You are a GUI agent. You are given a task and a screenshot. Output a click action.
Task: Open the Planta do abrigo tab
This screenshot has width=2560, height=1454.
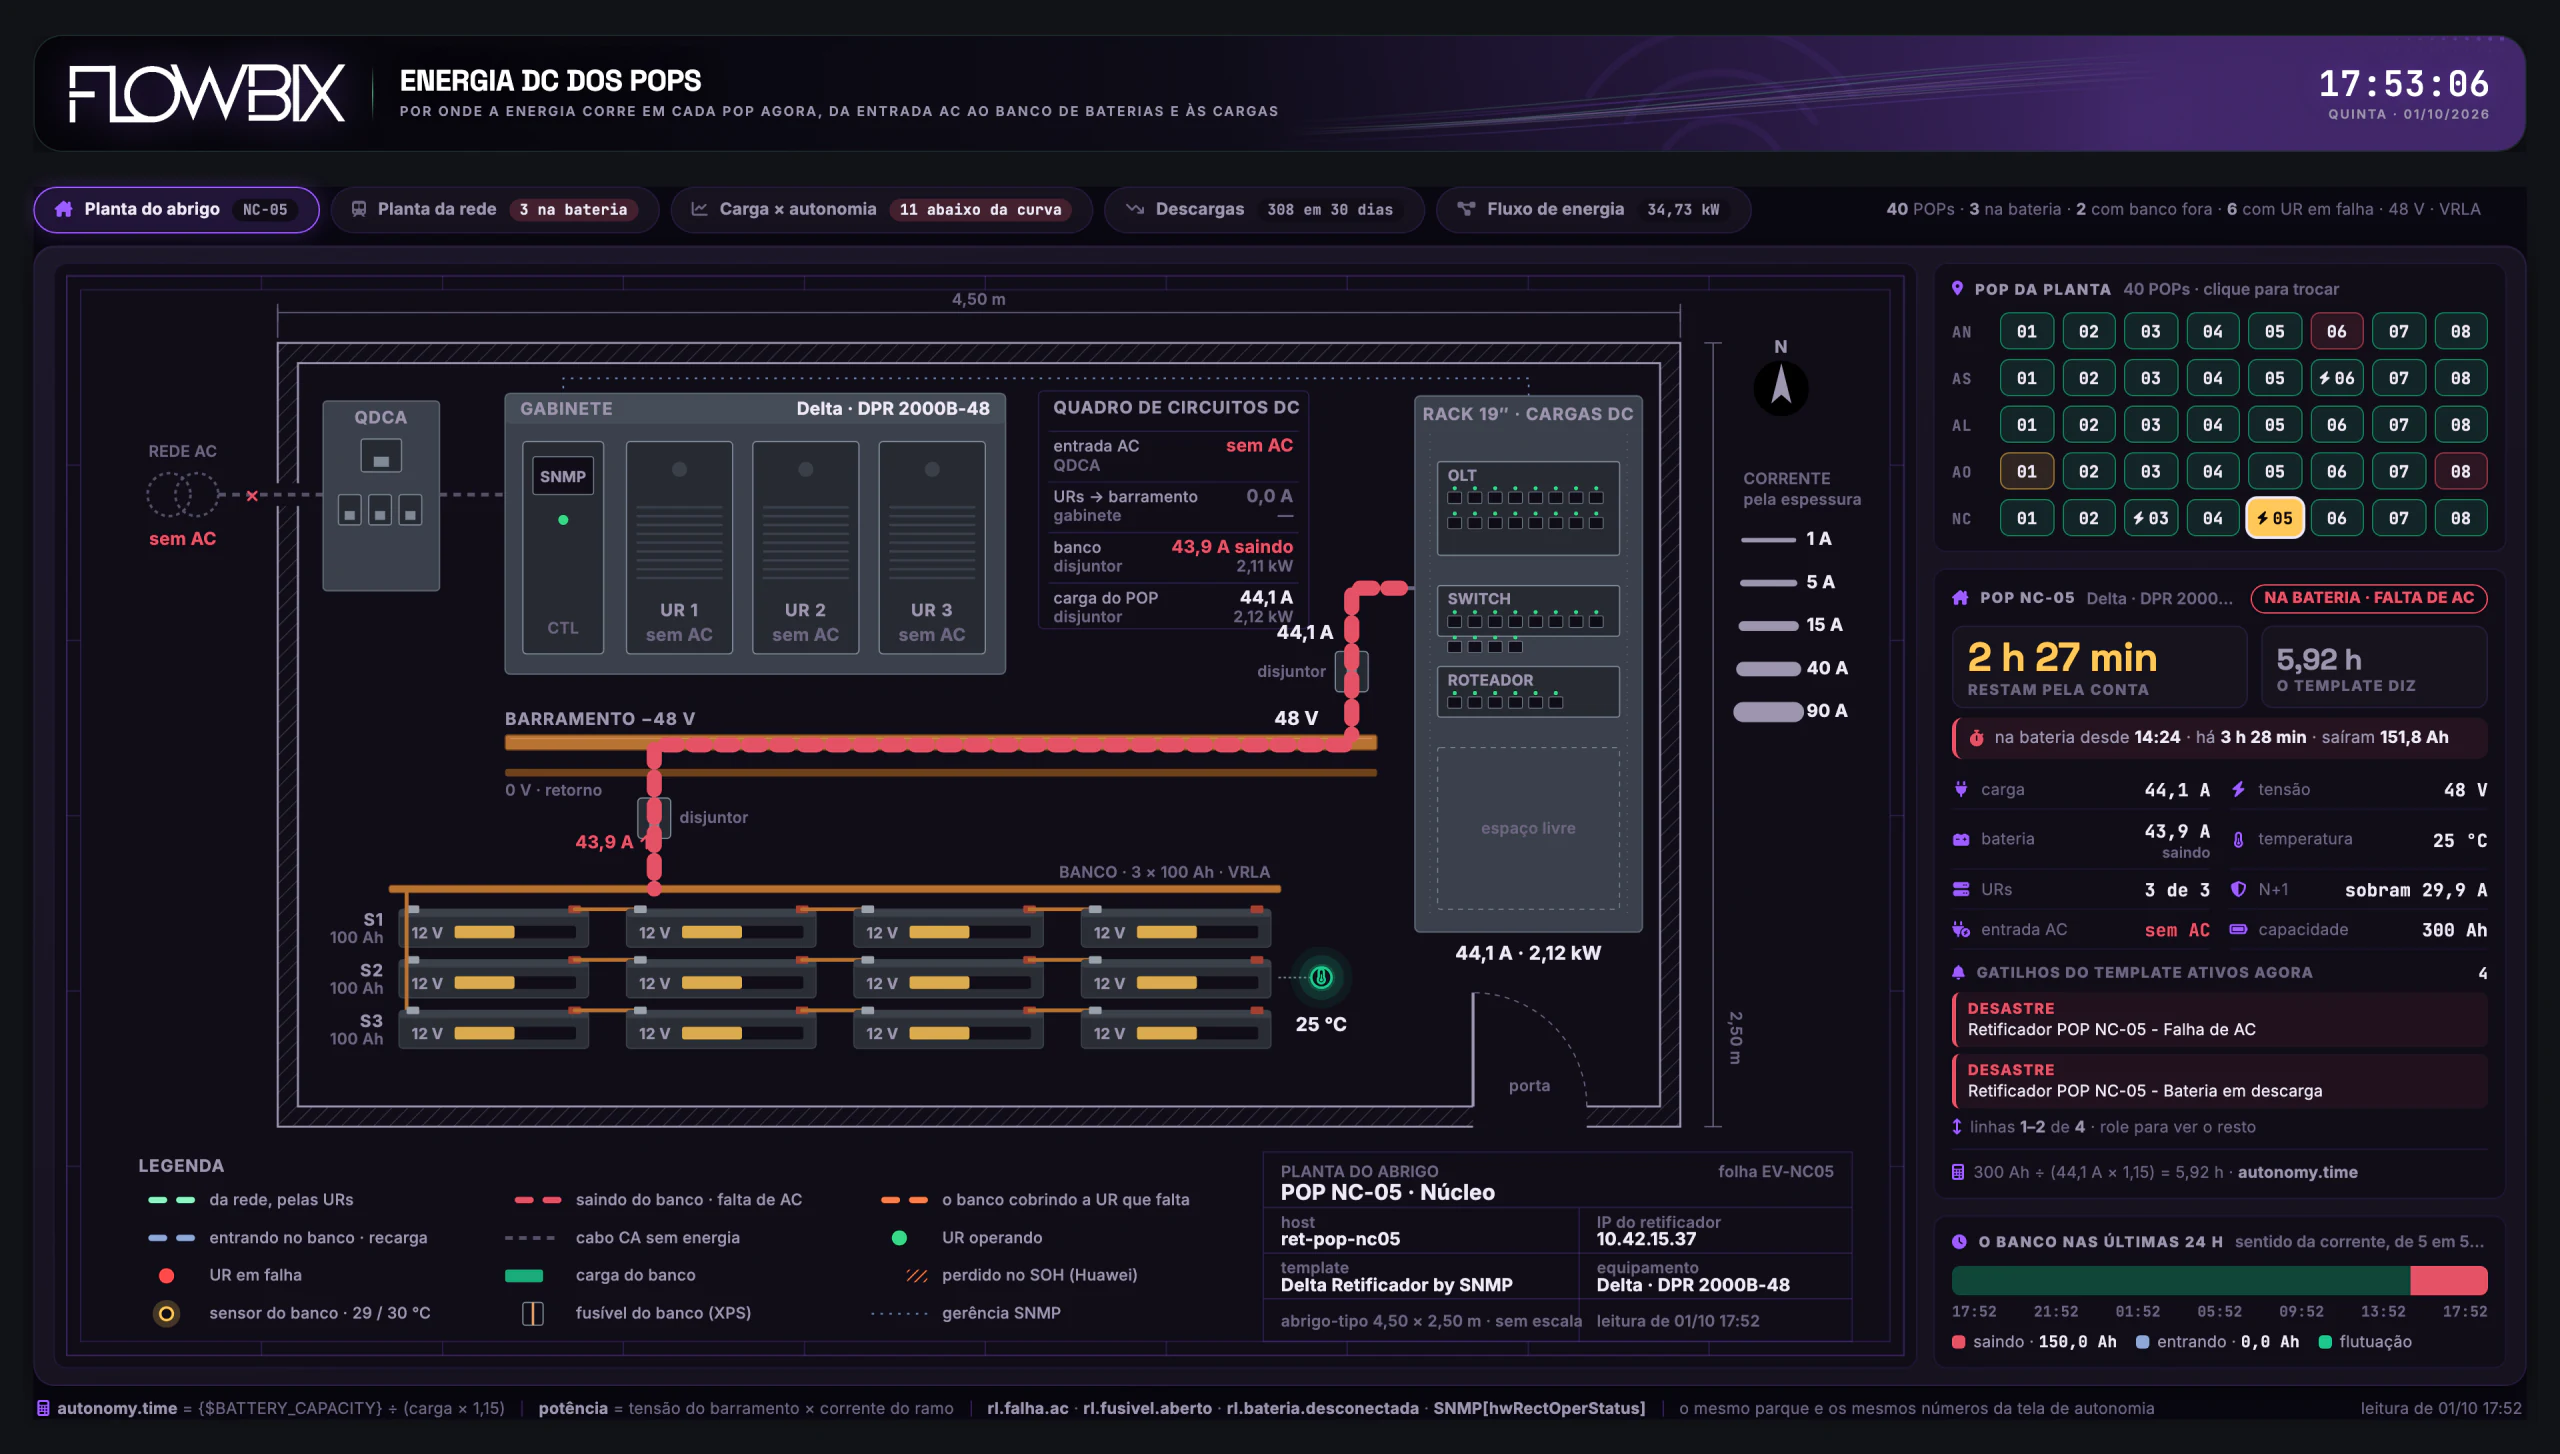[176, 209]
